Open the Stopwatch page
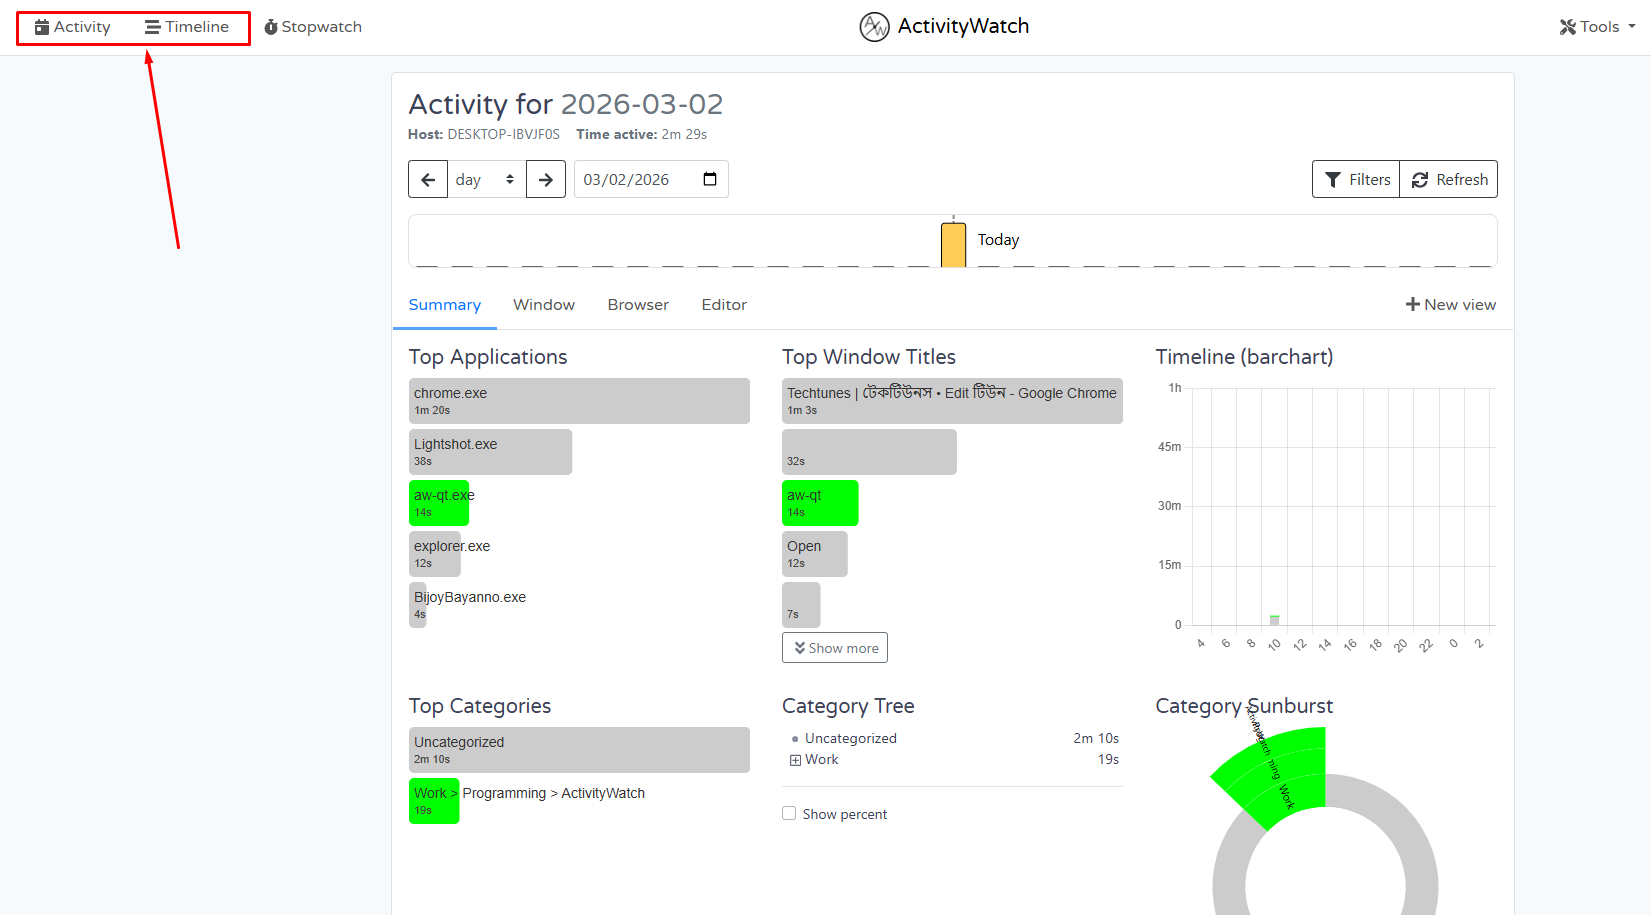 point(313,27)
